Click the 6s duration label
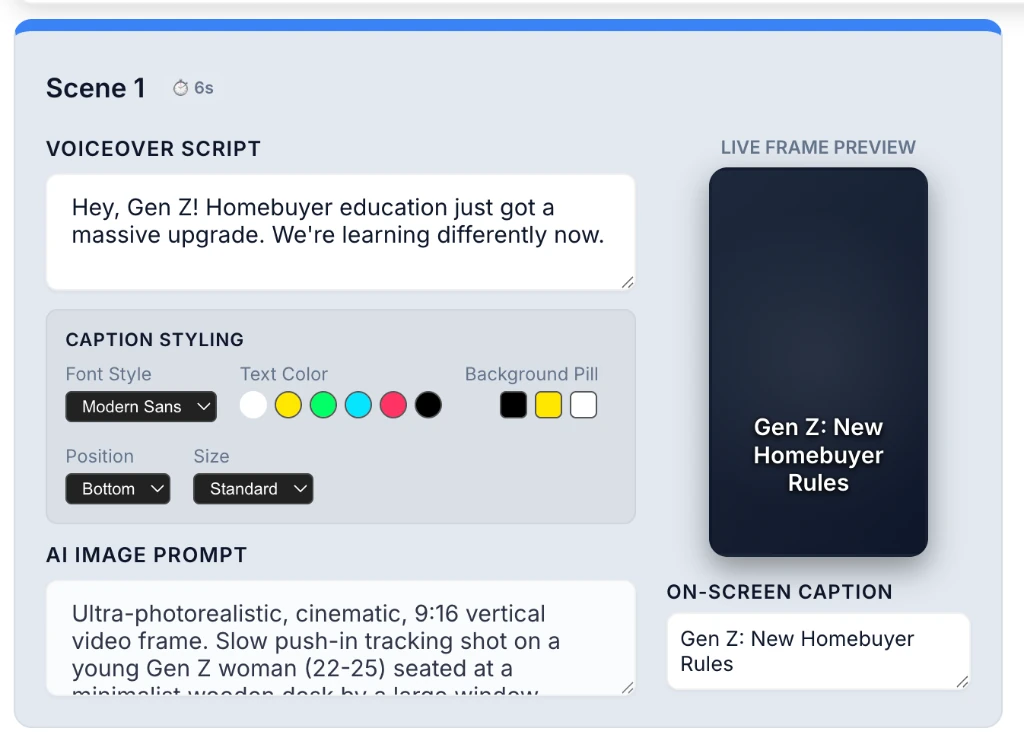The width and height of the screenshot is (1024, 737). (x=204, y=88)
